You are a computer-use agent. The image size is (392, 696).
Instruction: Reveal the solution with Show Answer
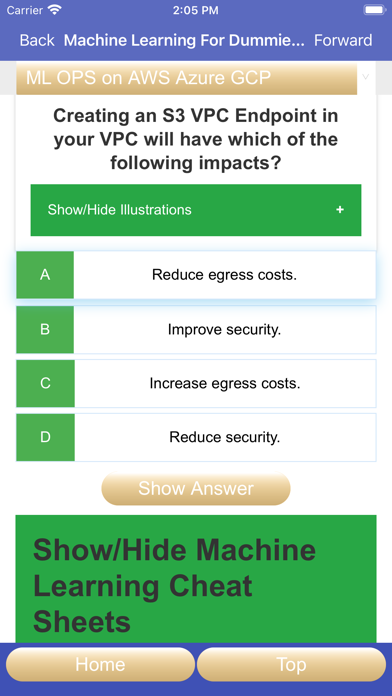[x=196, y=489]
